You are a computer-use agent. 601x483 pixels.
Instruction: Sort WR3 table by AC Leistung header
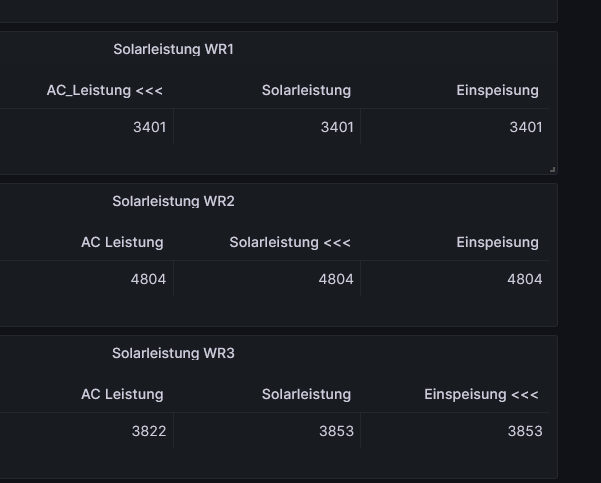[122, 394]
